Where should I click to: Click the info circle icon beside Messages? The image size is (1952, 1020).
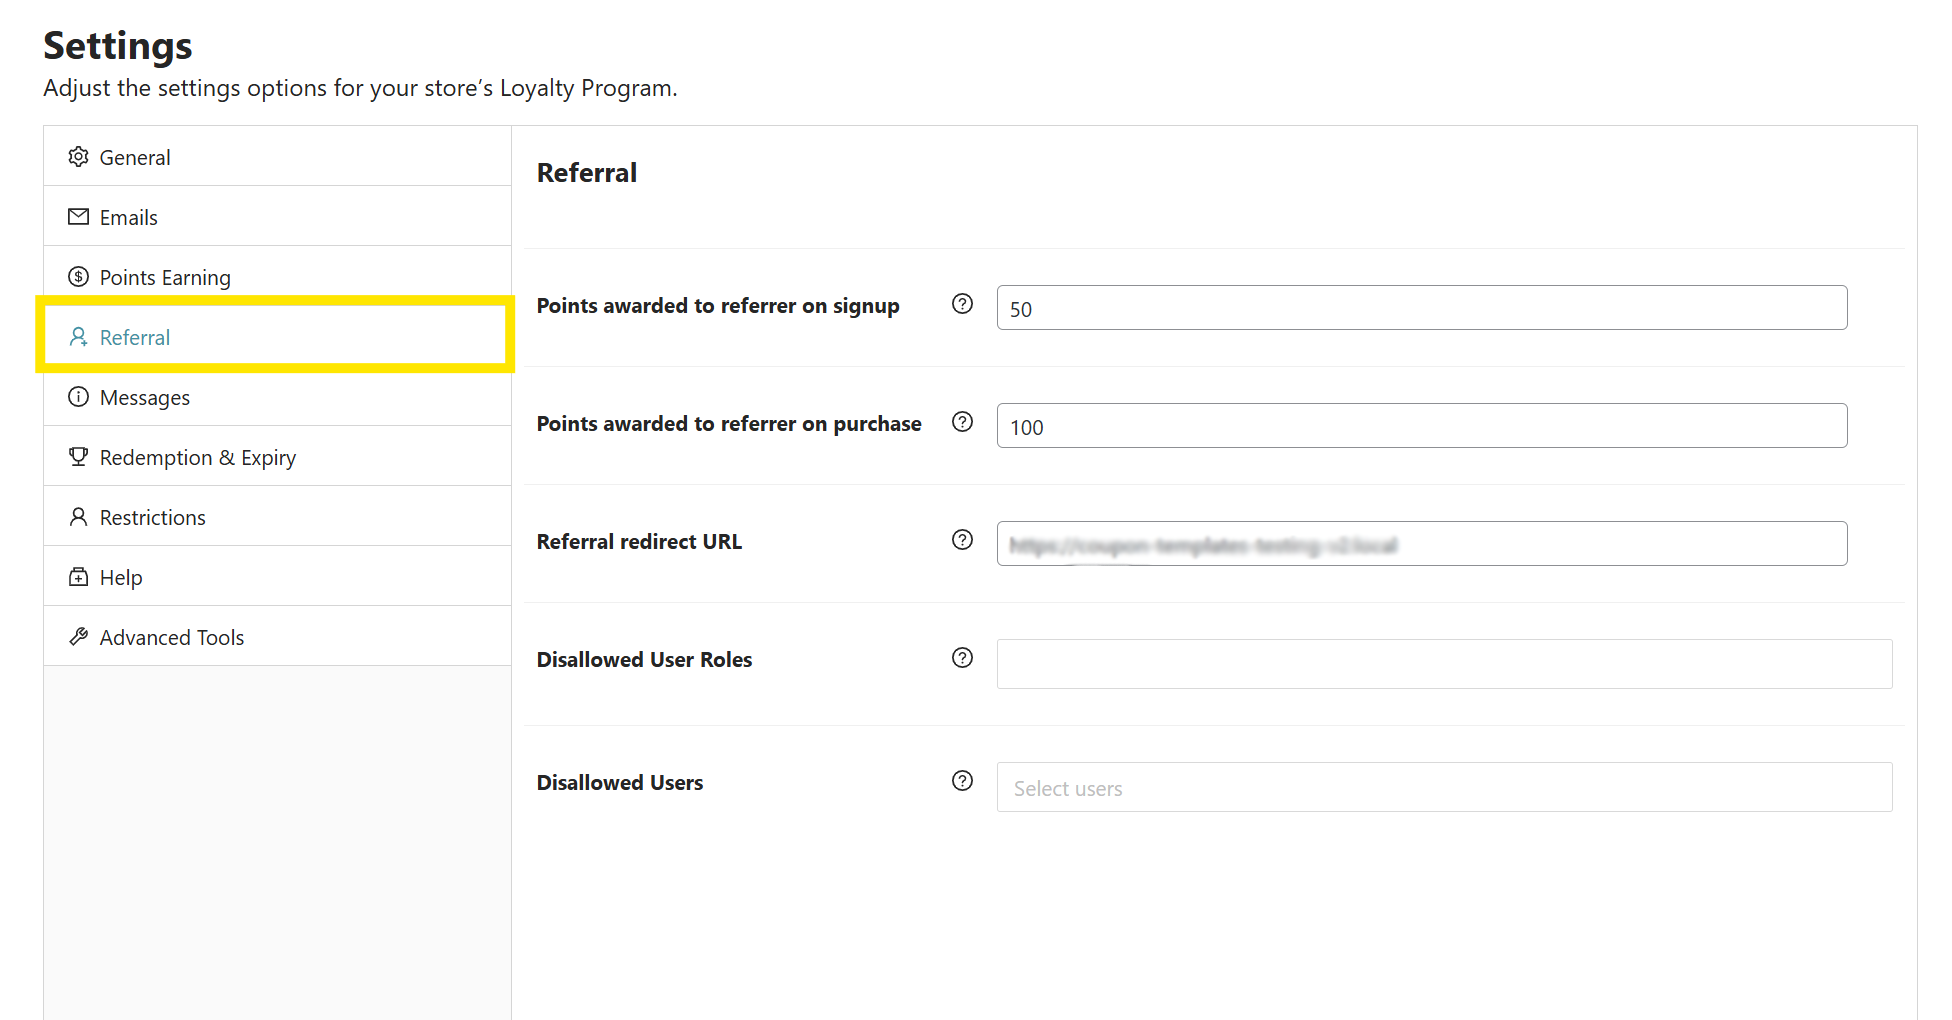coord(78,397)
